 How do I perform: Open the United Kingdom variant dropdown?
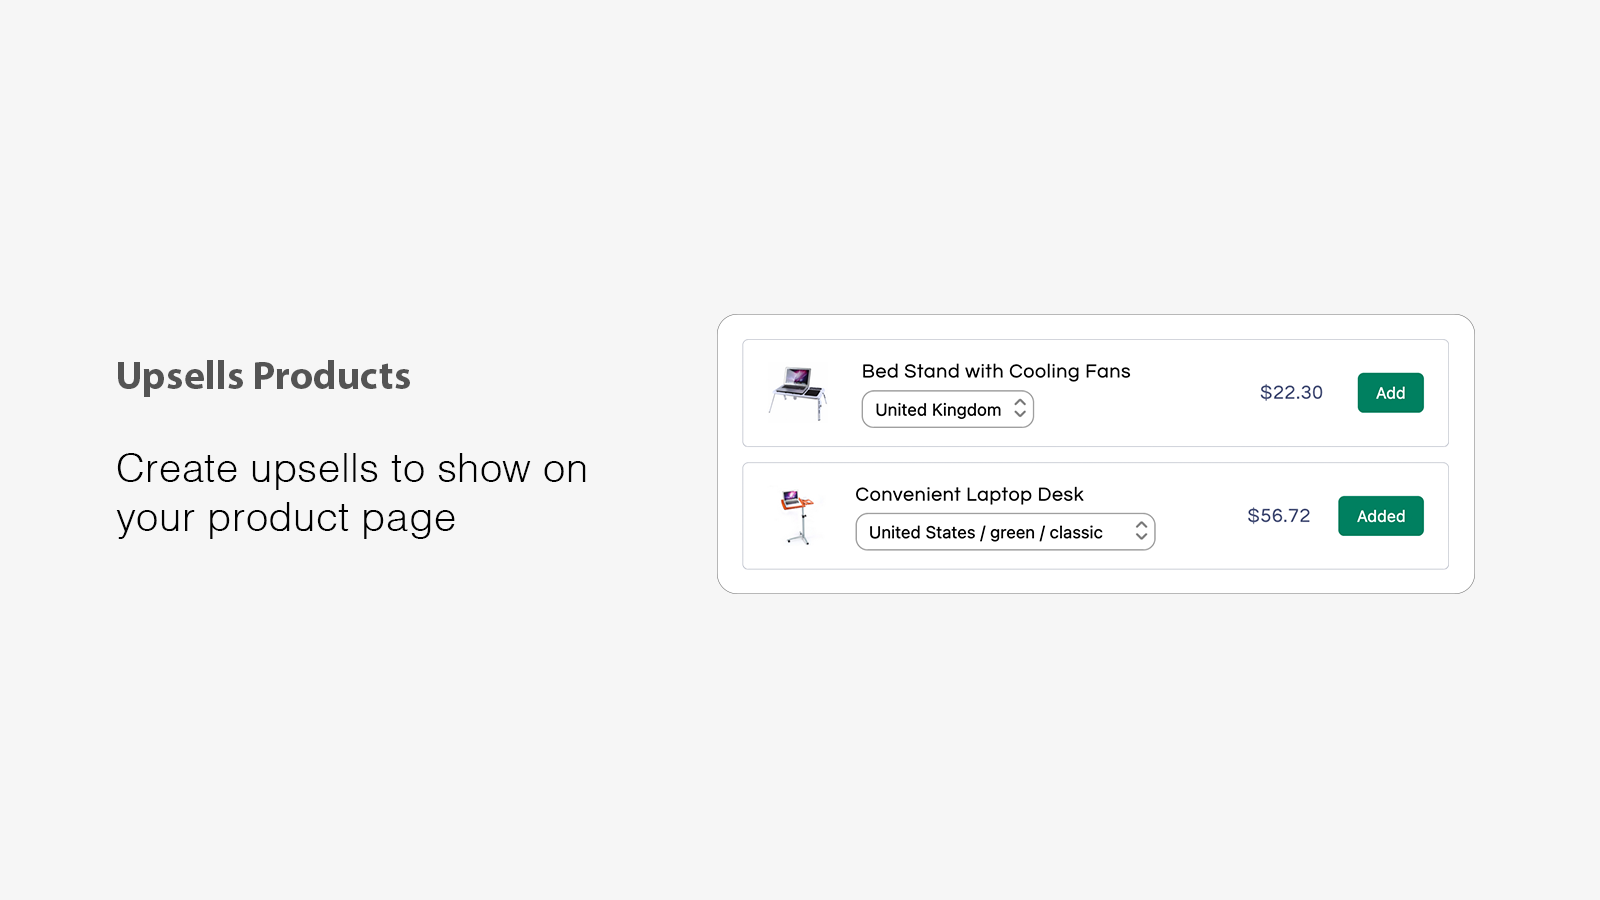pyautogui.click(x=947, y=409)
